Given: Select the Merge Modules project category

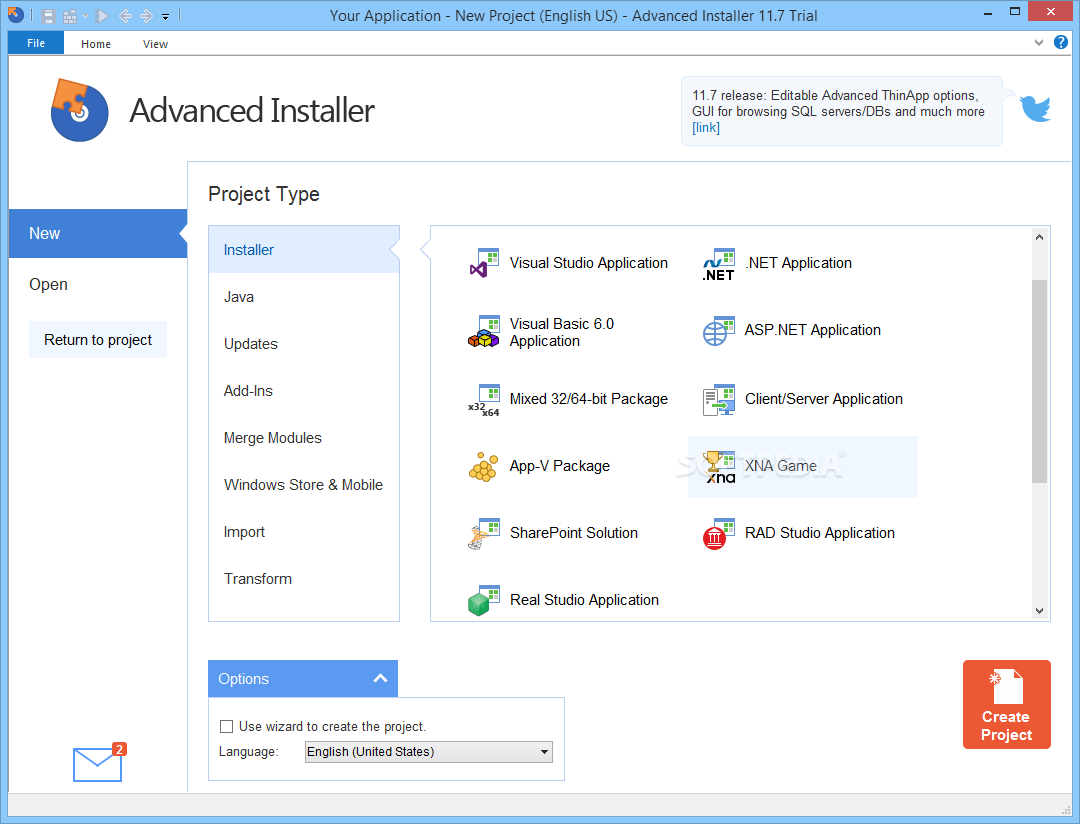Looking at the screenshot, I should coord(304,437).
